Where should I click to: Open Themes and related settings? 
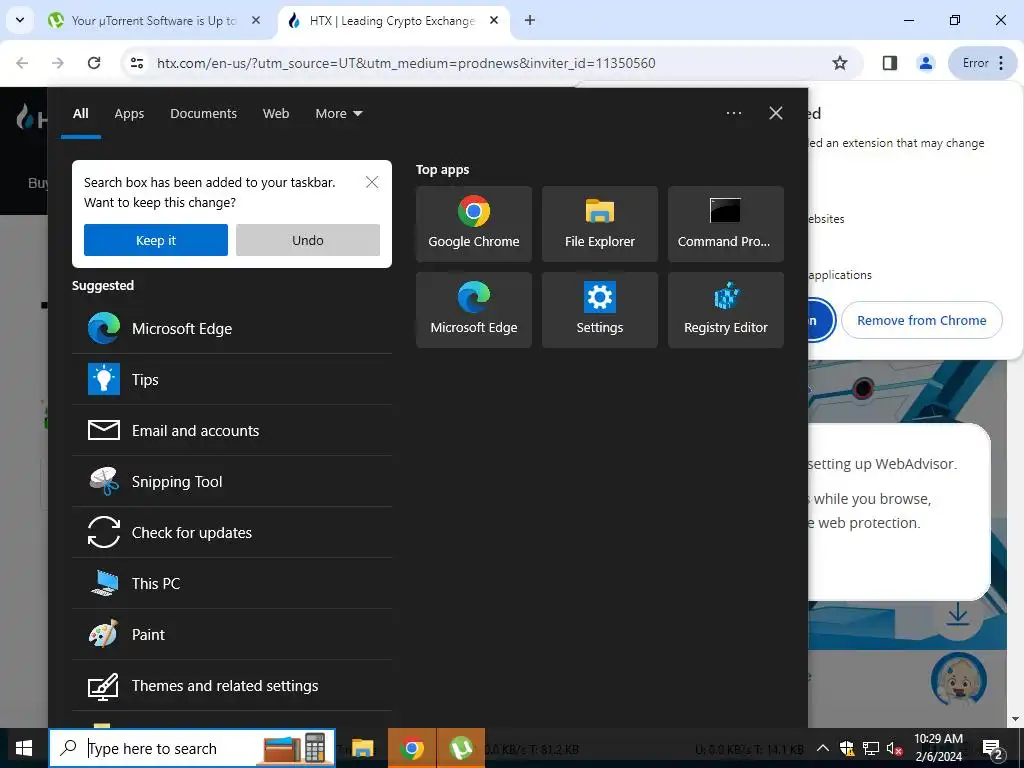tap(232, 685)
